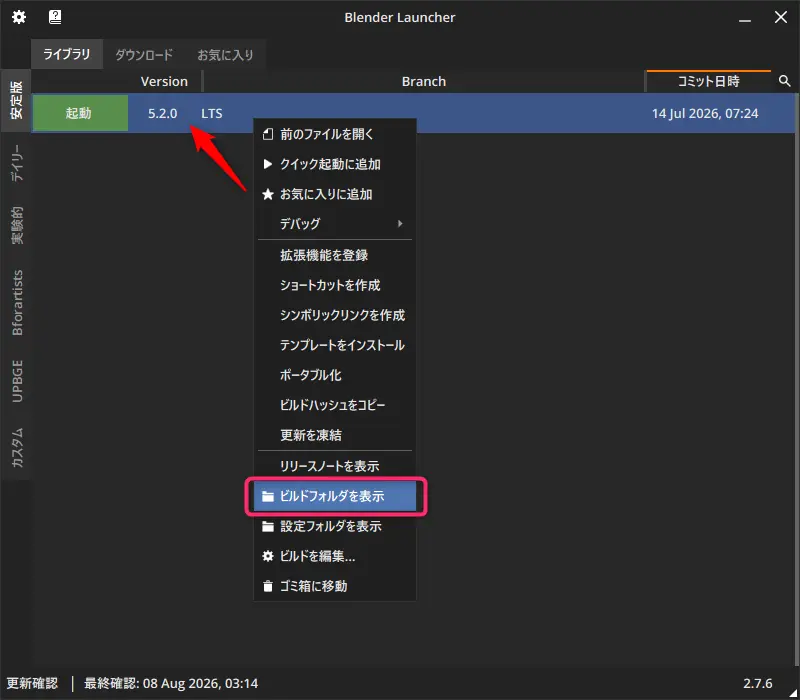800x700 pixels.
Task: Click the play triangle beside クイック起動に追加
Action: pos(267,164)
